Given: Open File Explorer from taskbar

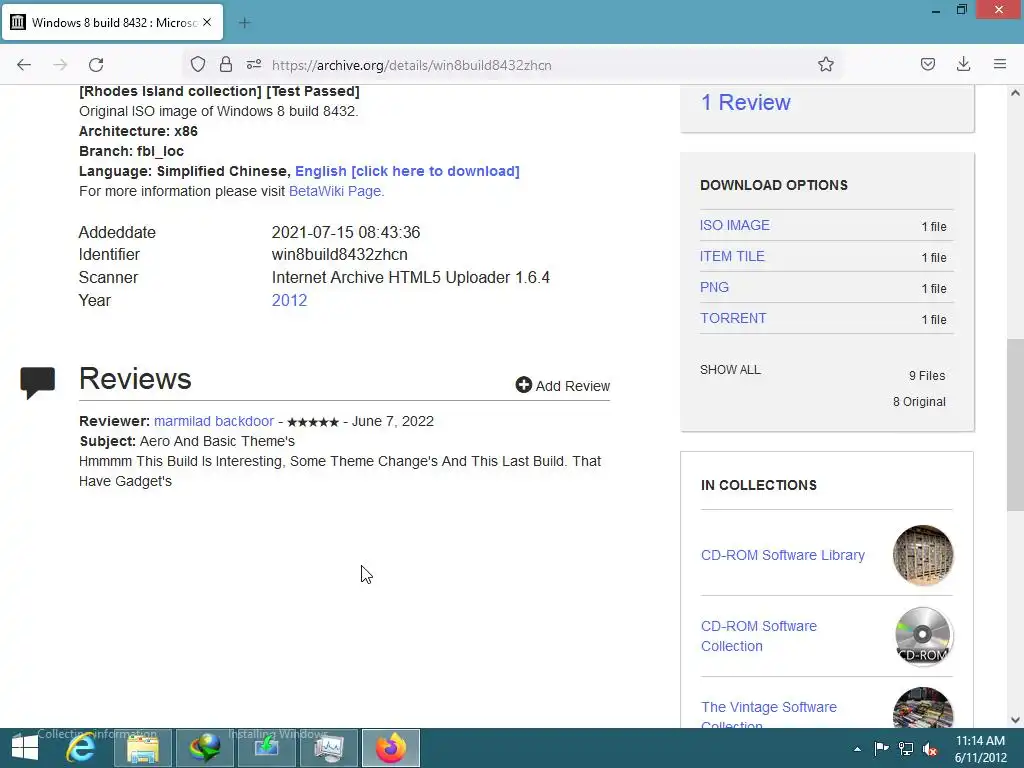Looking at the screenshot, I should click(143, 748).
